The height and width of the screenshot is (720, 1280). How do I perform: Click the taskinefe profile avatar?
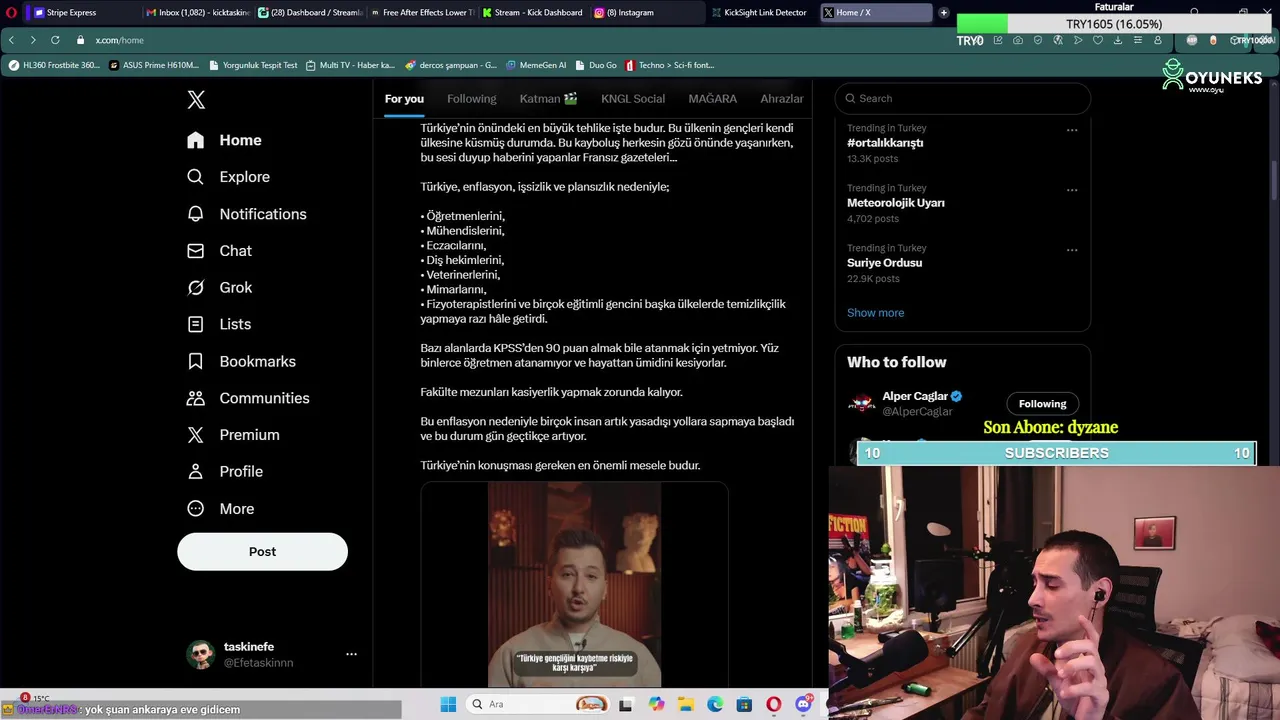coord(201,655)
